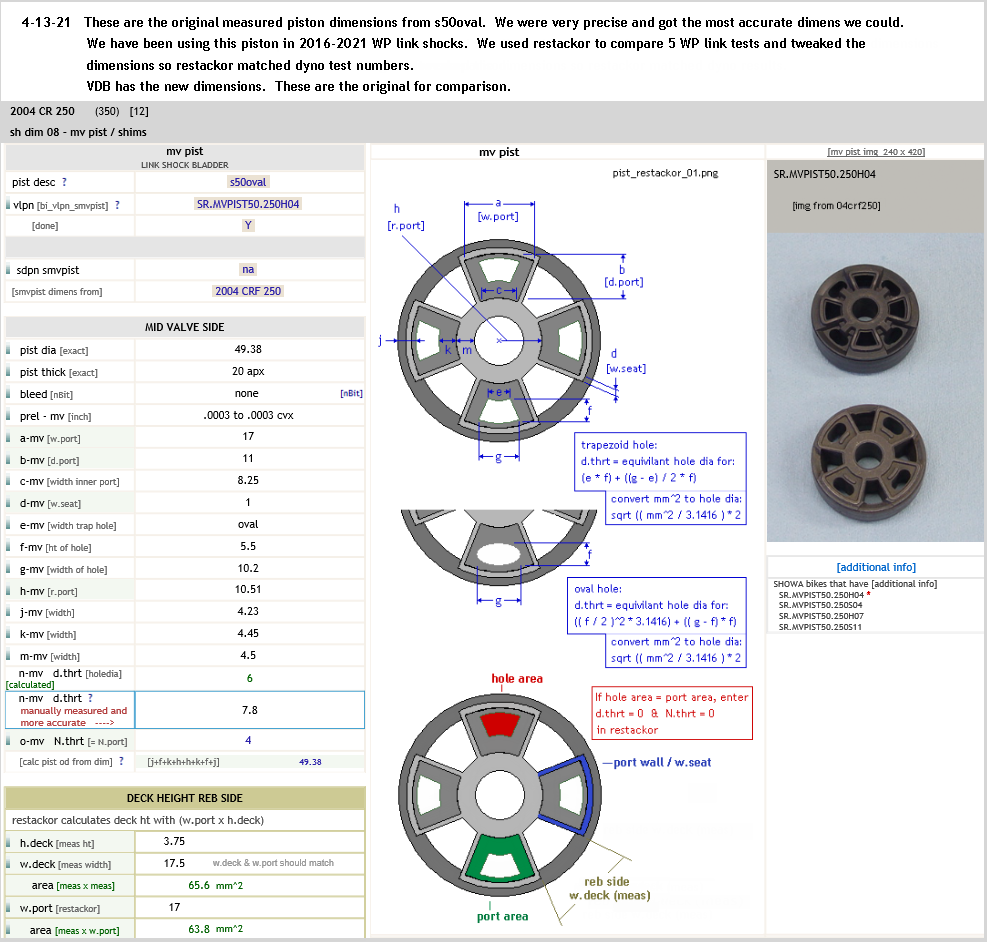987x942 pixels.
Task: Click the 2004 CRF 250 dimens-from value
Action: coord(249,291)
